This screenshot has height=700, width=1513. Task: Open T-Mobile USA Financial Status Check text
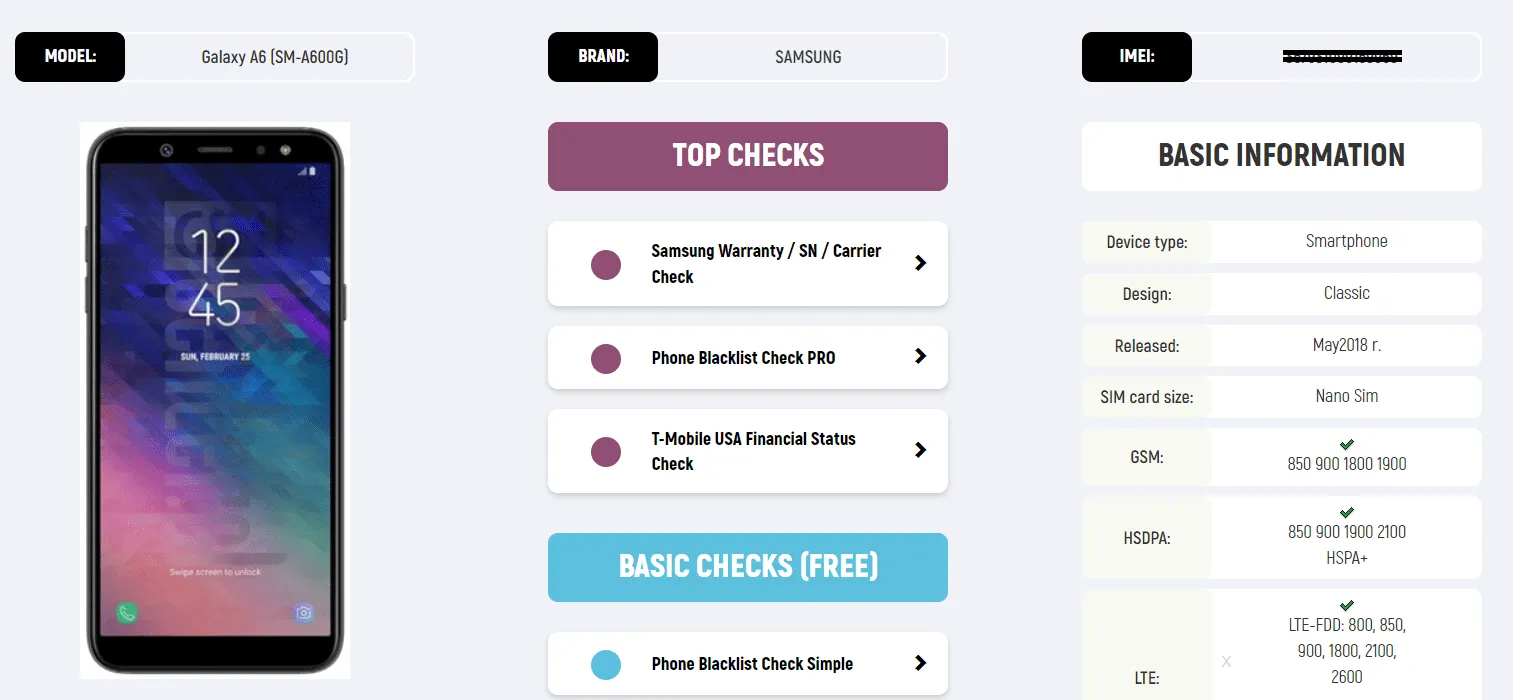click(753, 451)
